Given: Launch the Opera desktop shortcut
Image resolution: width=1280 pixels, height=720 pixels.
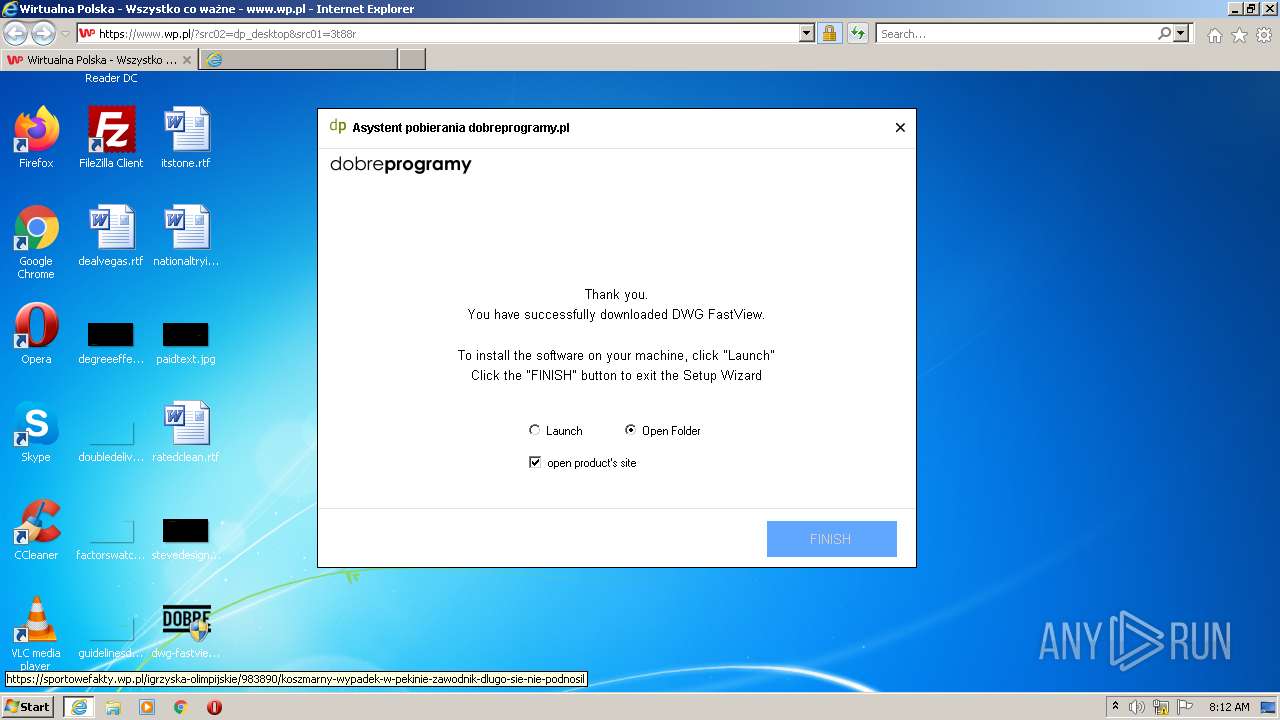Looking at the screenshot, I should [36, 334].
